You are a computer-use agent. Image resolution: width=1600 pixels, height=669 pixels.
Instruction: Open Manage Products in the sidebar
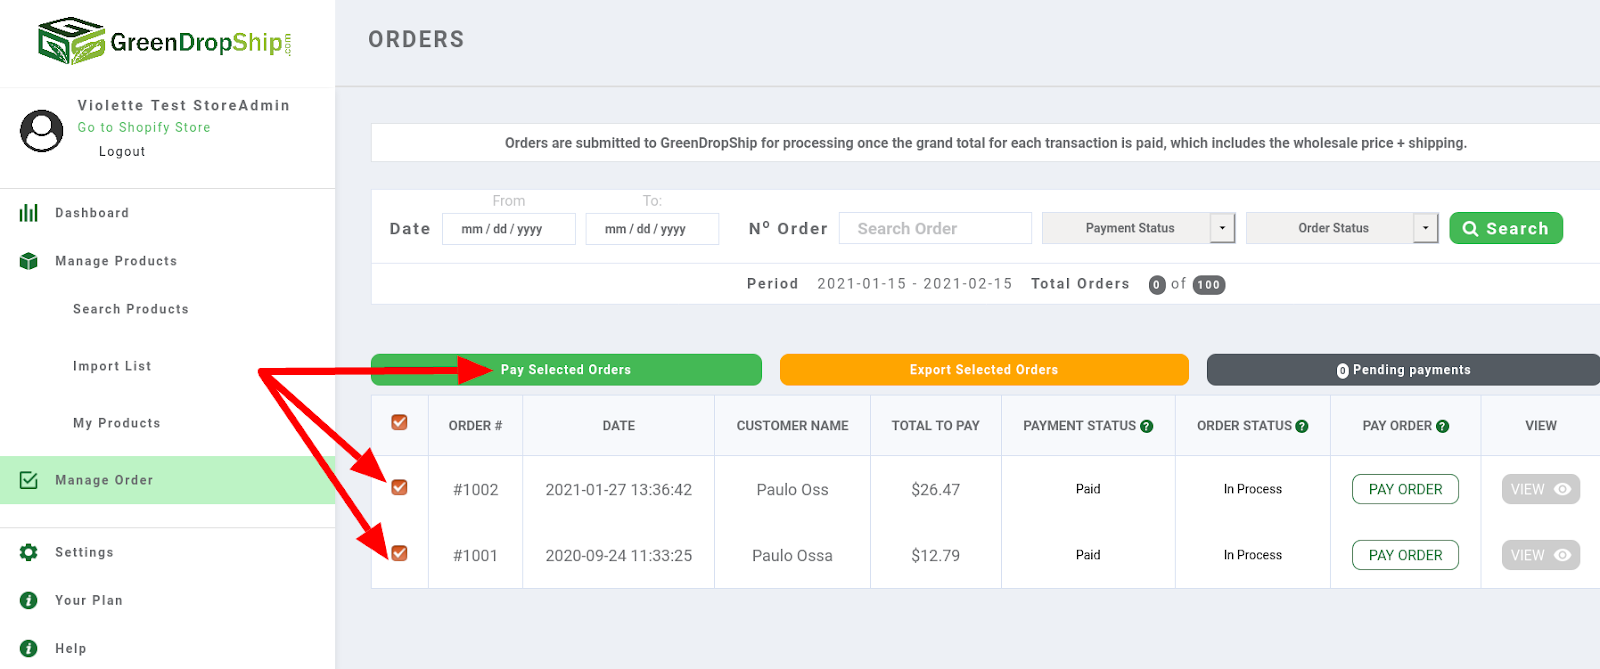click(116, 261)
